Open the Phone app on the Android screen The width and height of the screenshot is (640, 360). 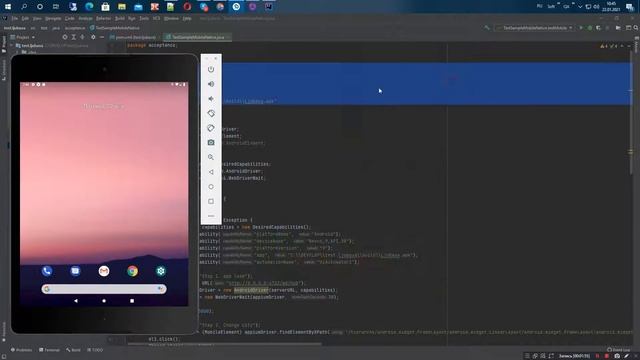(x=47, y=271)
